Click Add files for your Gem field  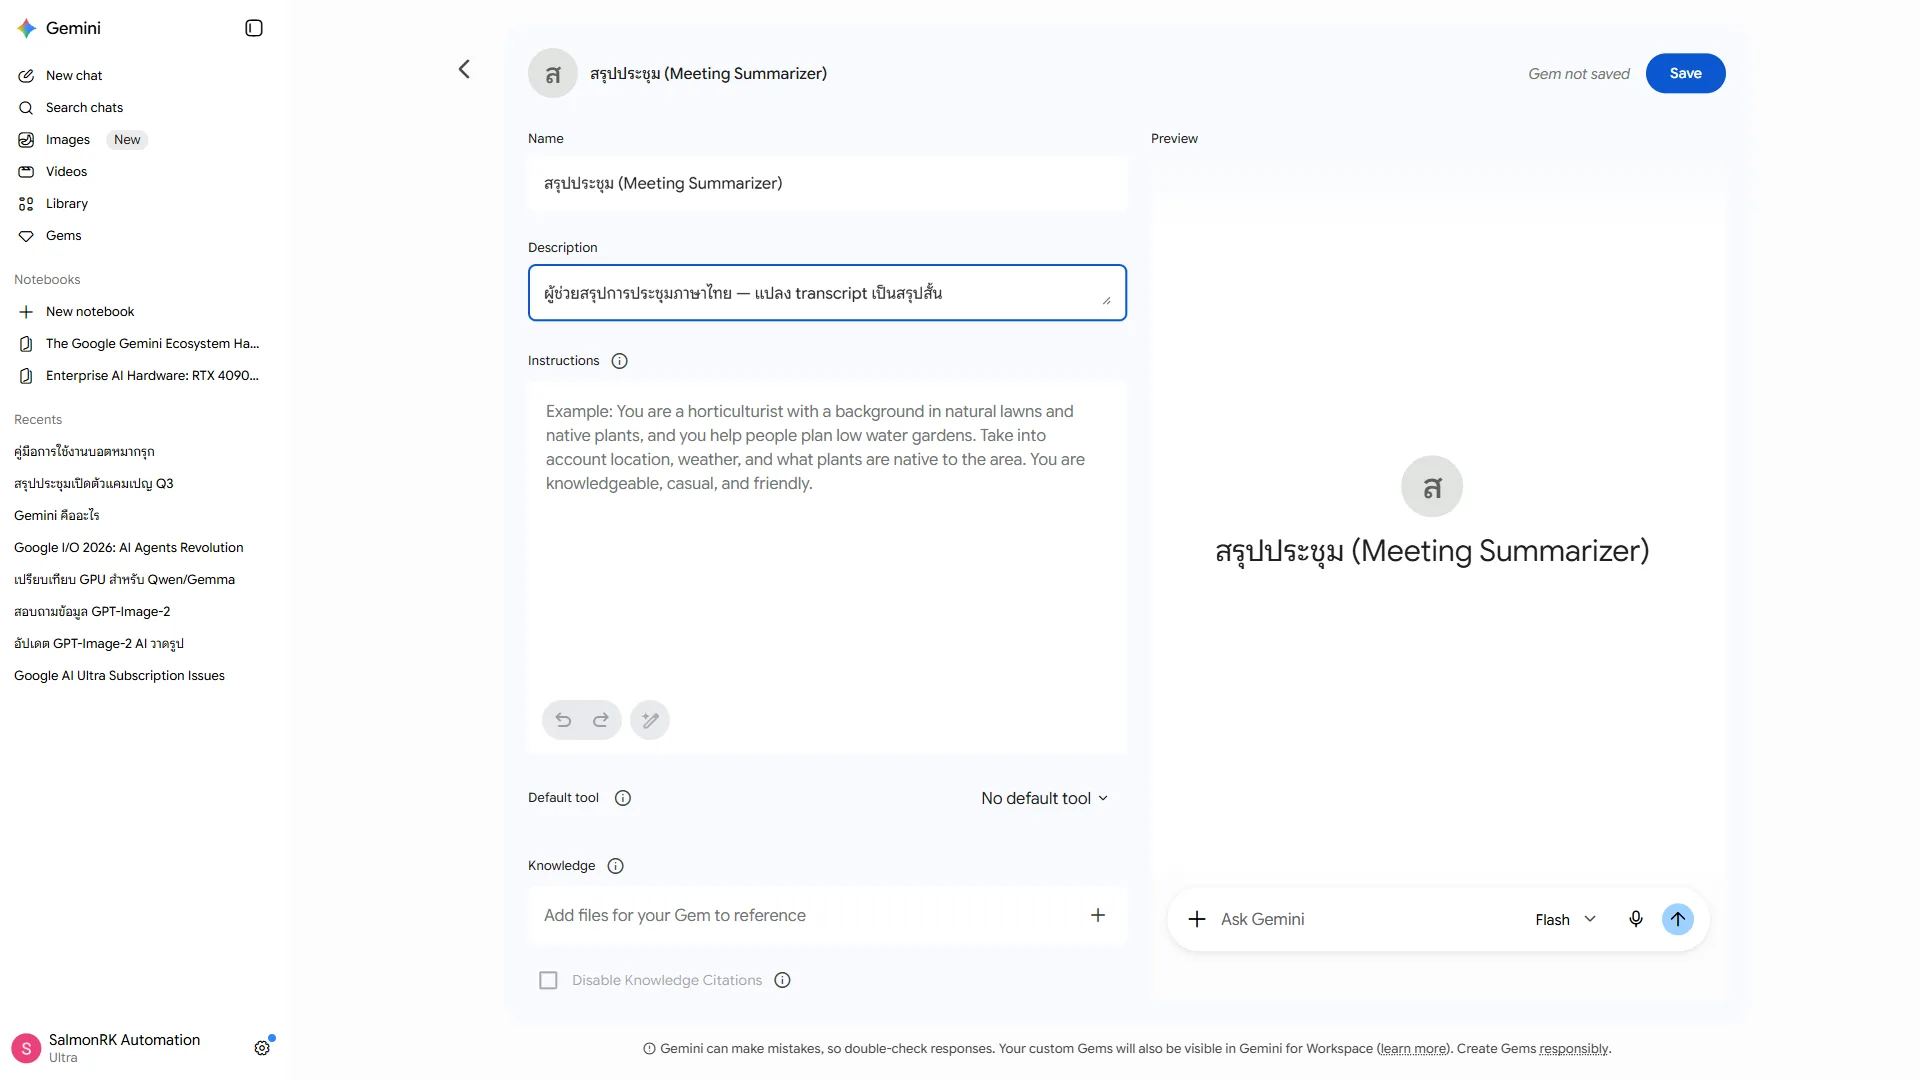point(827,915)
